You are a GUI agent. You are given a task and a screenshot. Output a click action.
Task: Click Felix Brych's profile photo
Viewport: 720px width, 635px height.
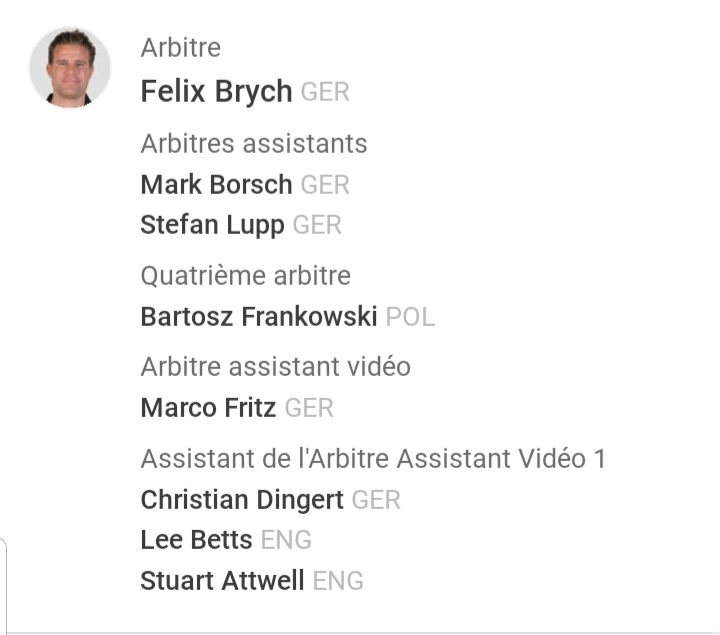70,67
